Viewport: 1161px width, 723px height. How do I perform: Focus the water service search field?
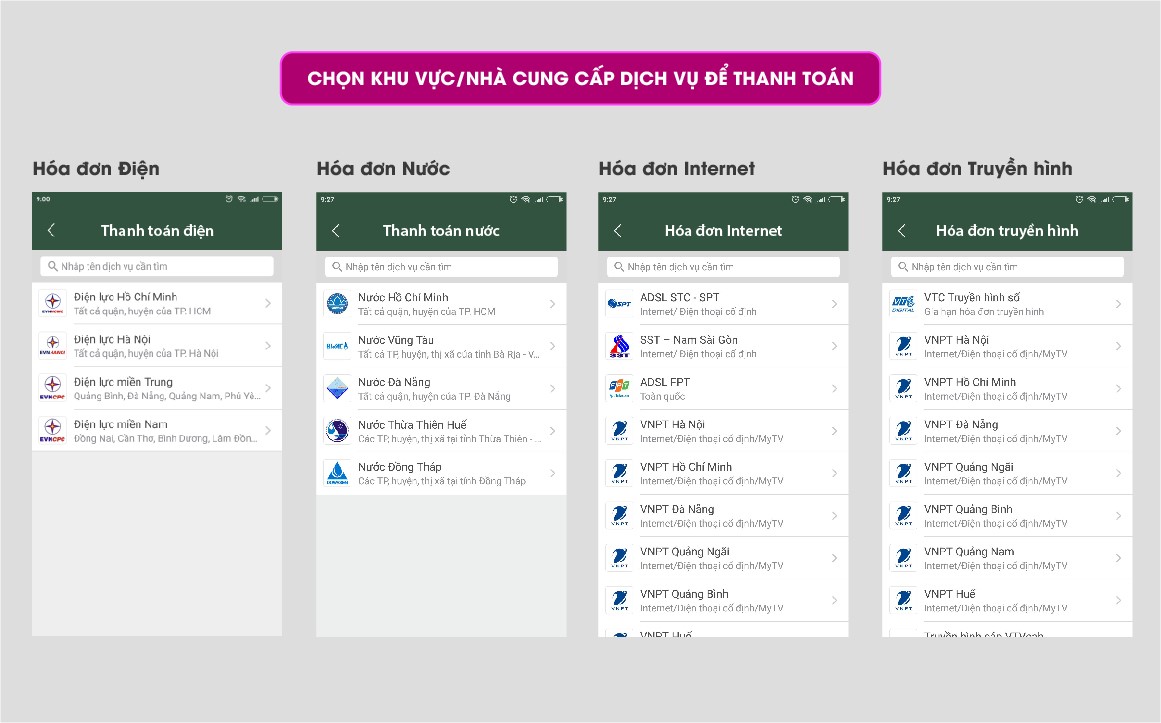click(441, 267)
